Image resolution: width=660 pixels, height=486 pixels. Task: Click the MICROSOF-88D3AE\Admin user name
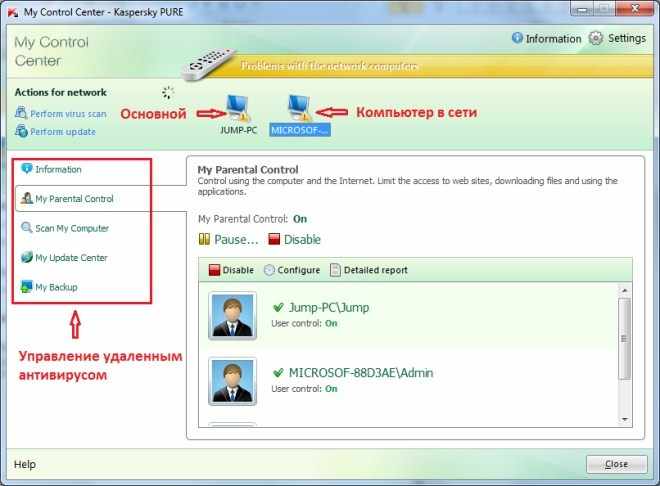pyautogui.click(x=361, y=373)
